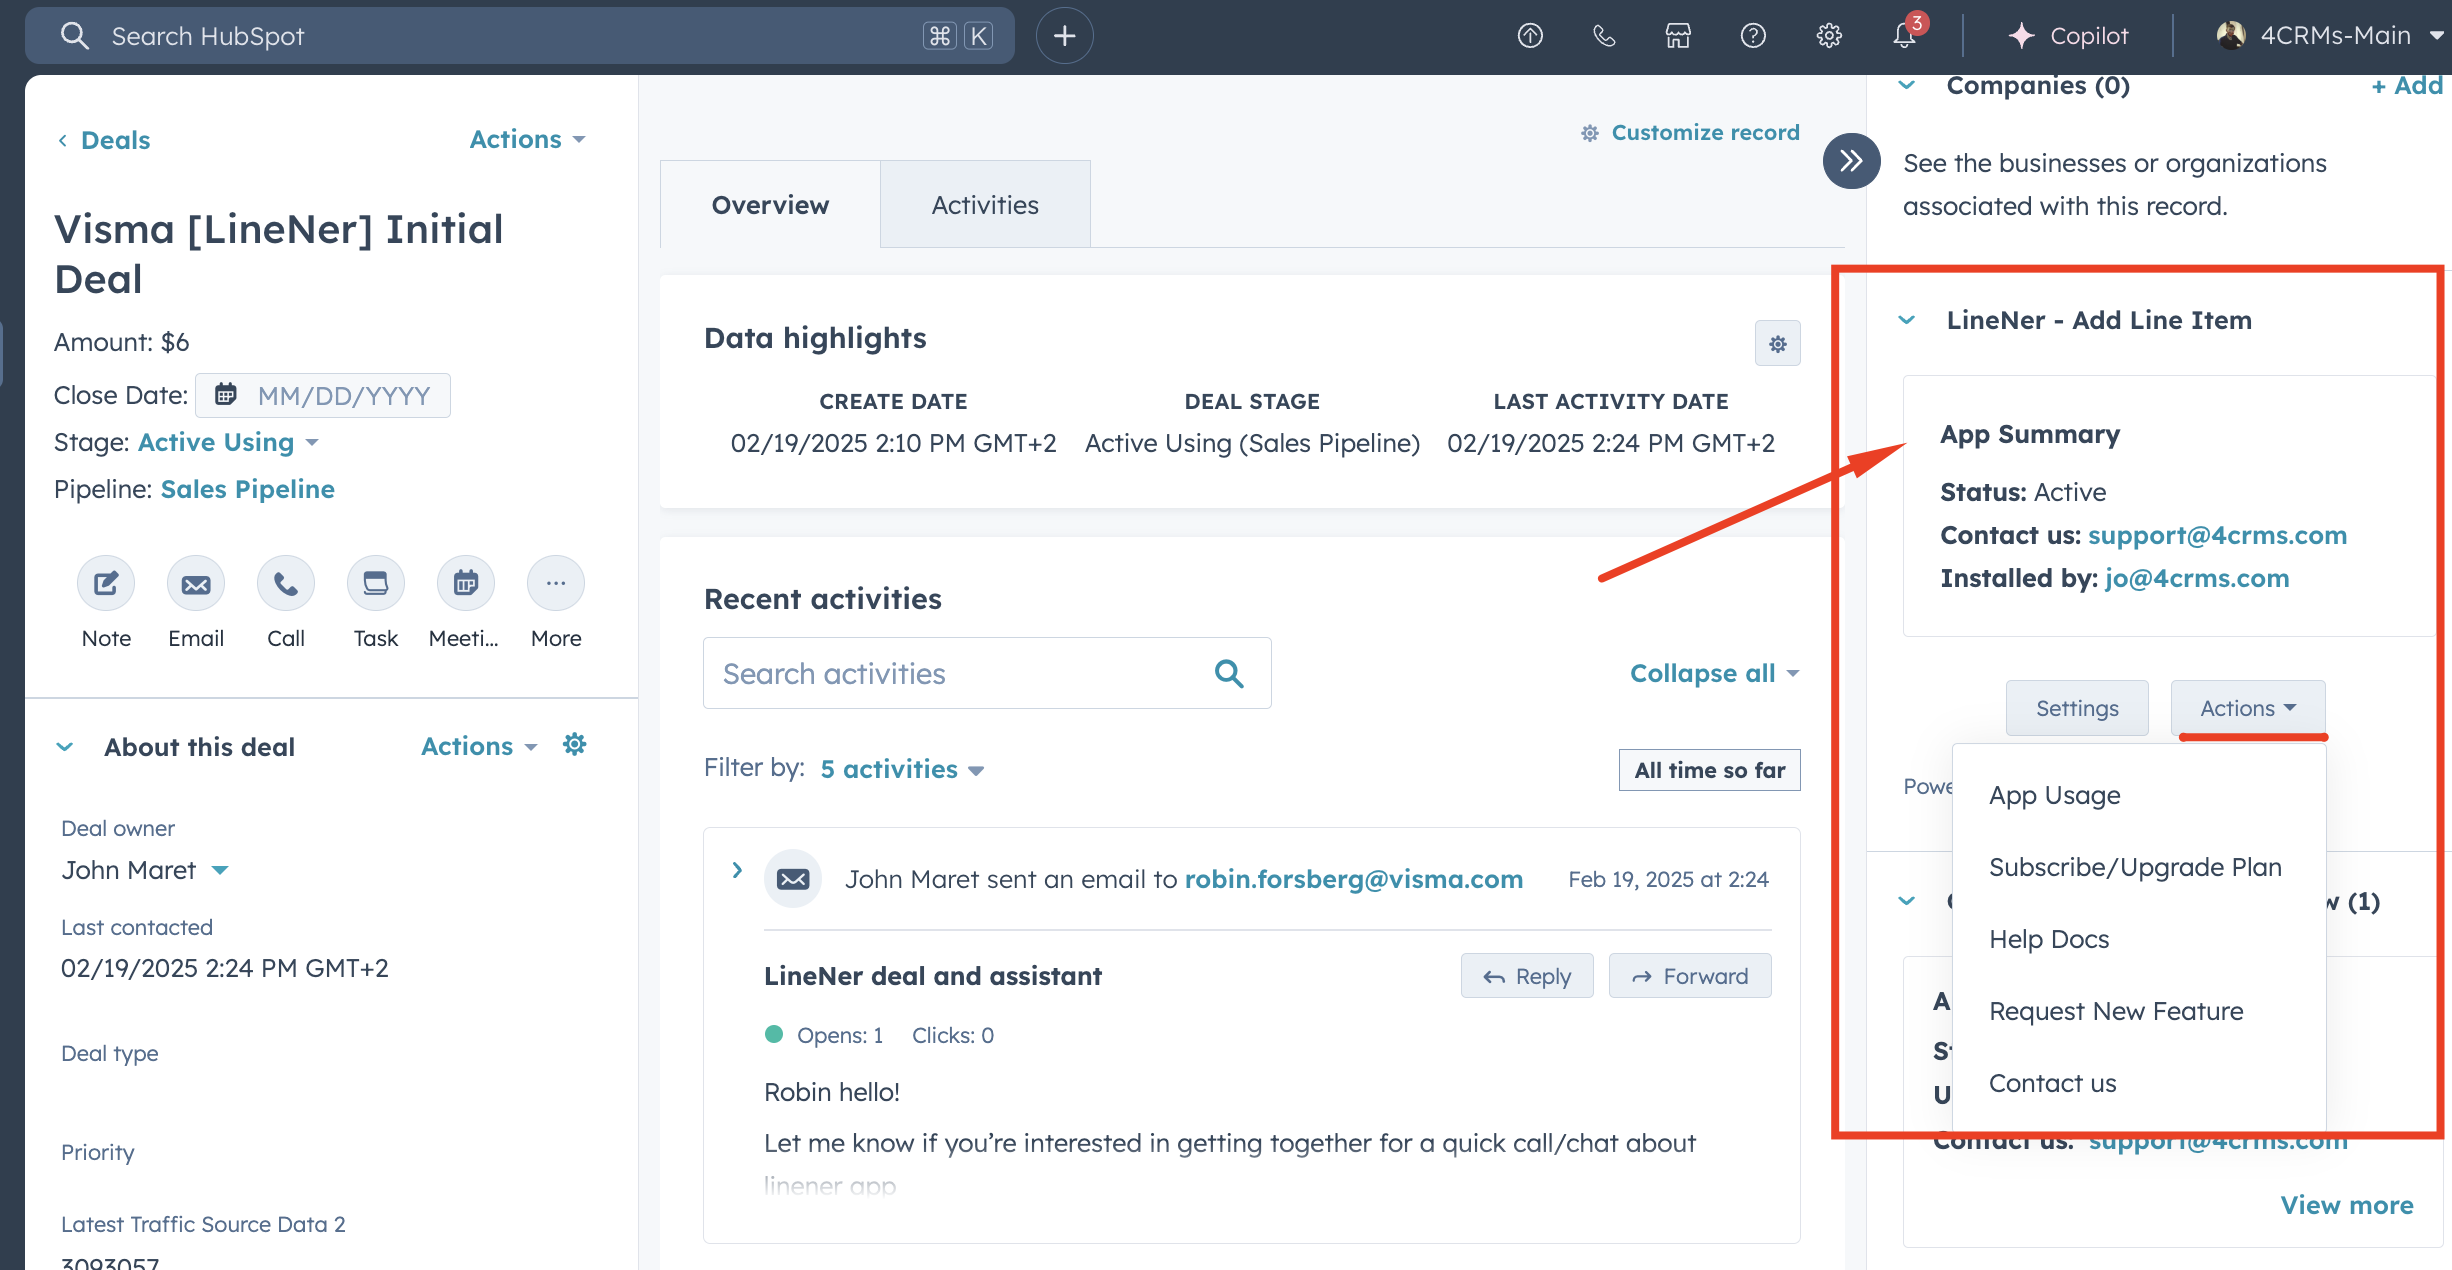The width and height of the screenshot is (2452, 1270).
Task: Forward the LineNer email
Action: click(1690, 976)
